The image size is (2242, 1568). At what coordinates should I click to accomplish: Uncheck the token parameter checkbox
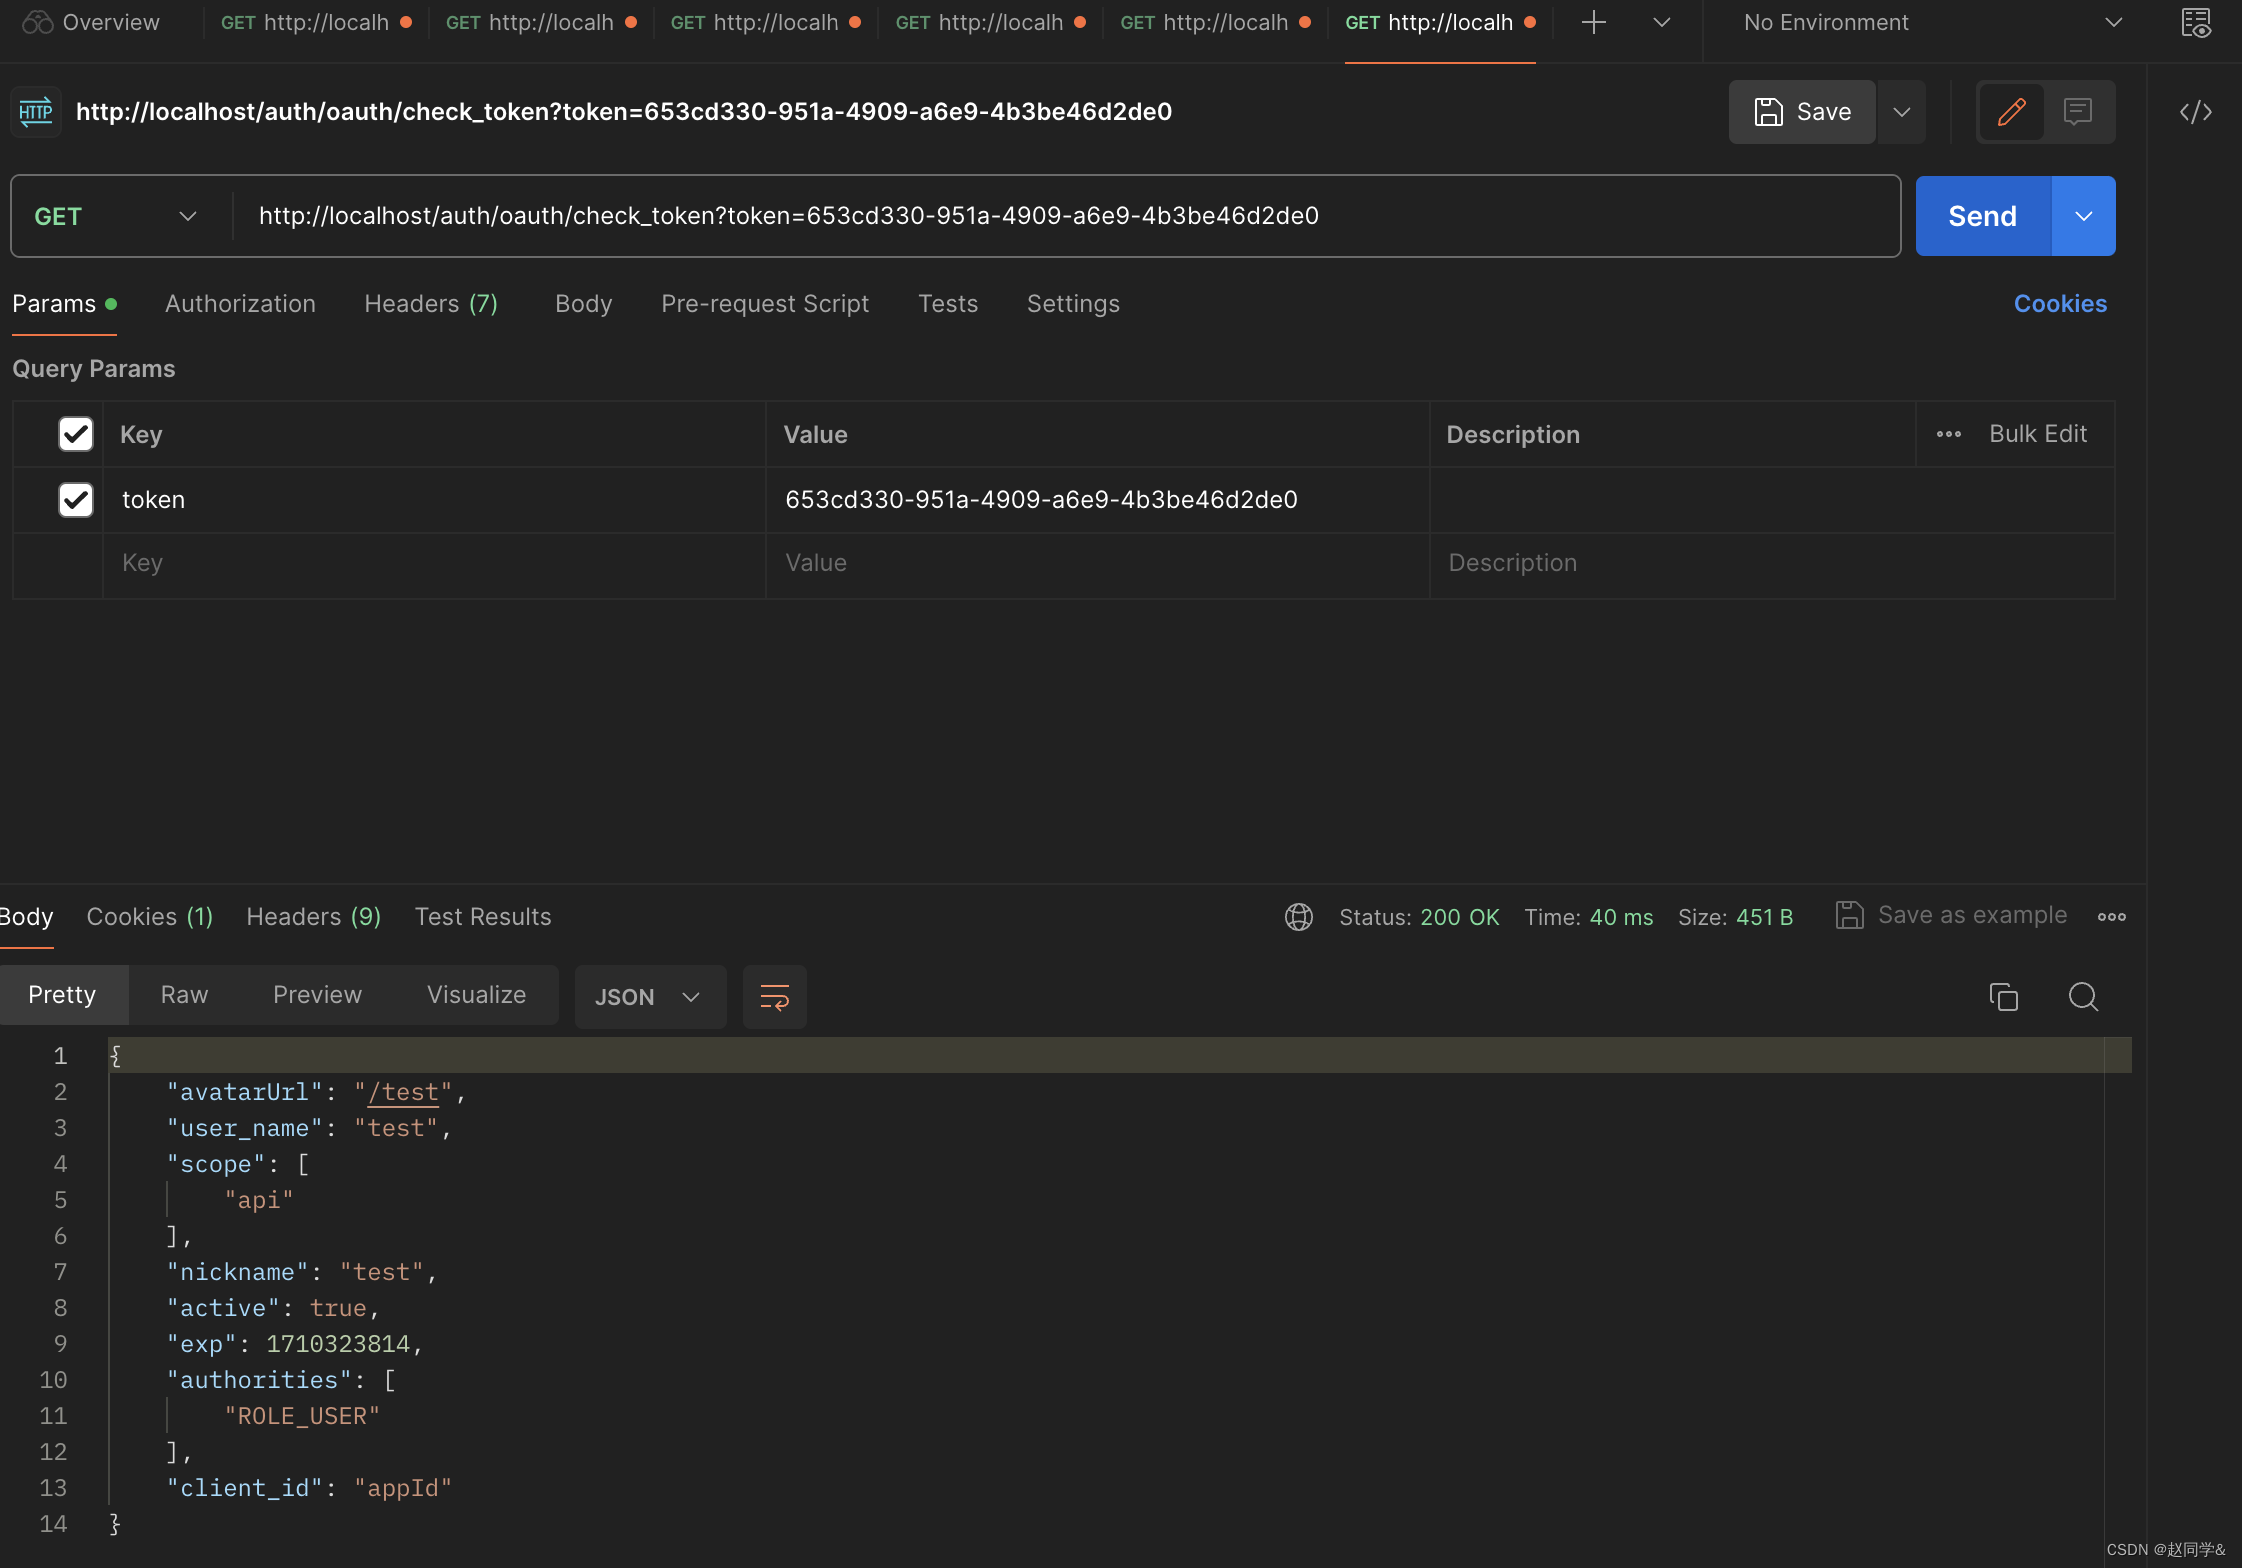(76, 499)
